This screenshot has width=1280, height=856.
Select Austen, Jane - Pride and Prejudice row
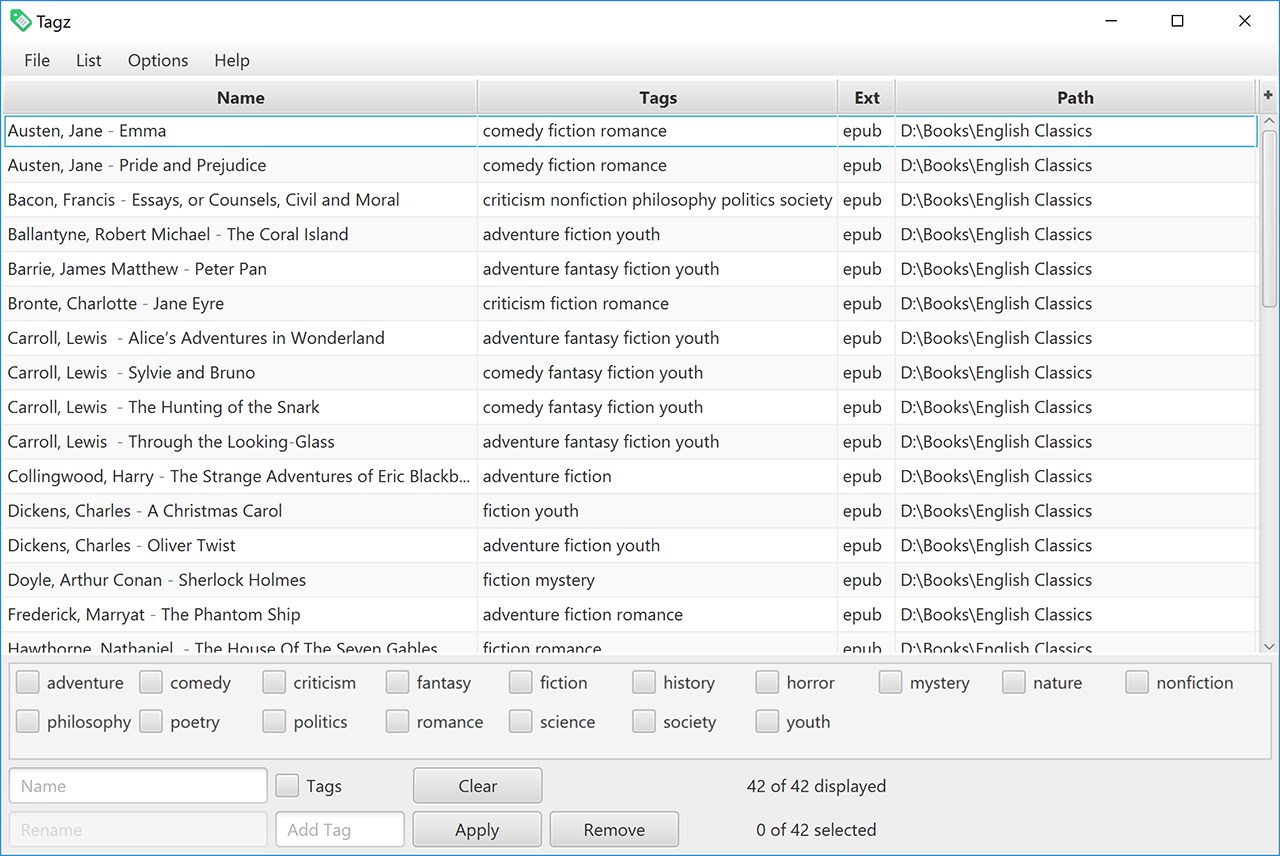click(x=630, y=165)
